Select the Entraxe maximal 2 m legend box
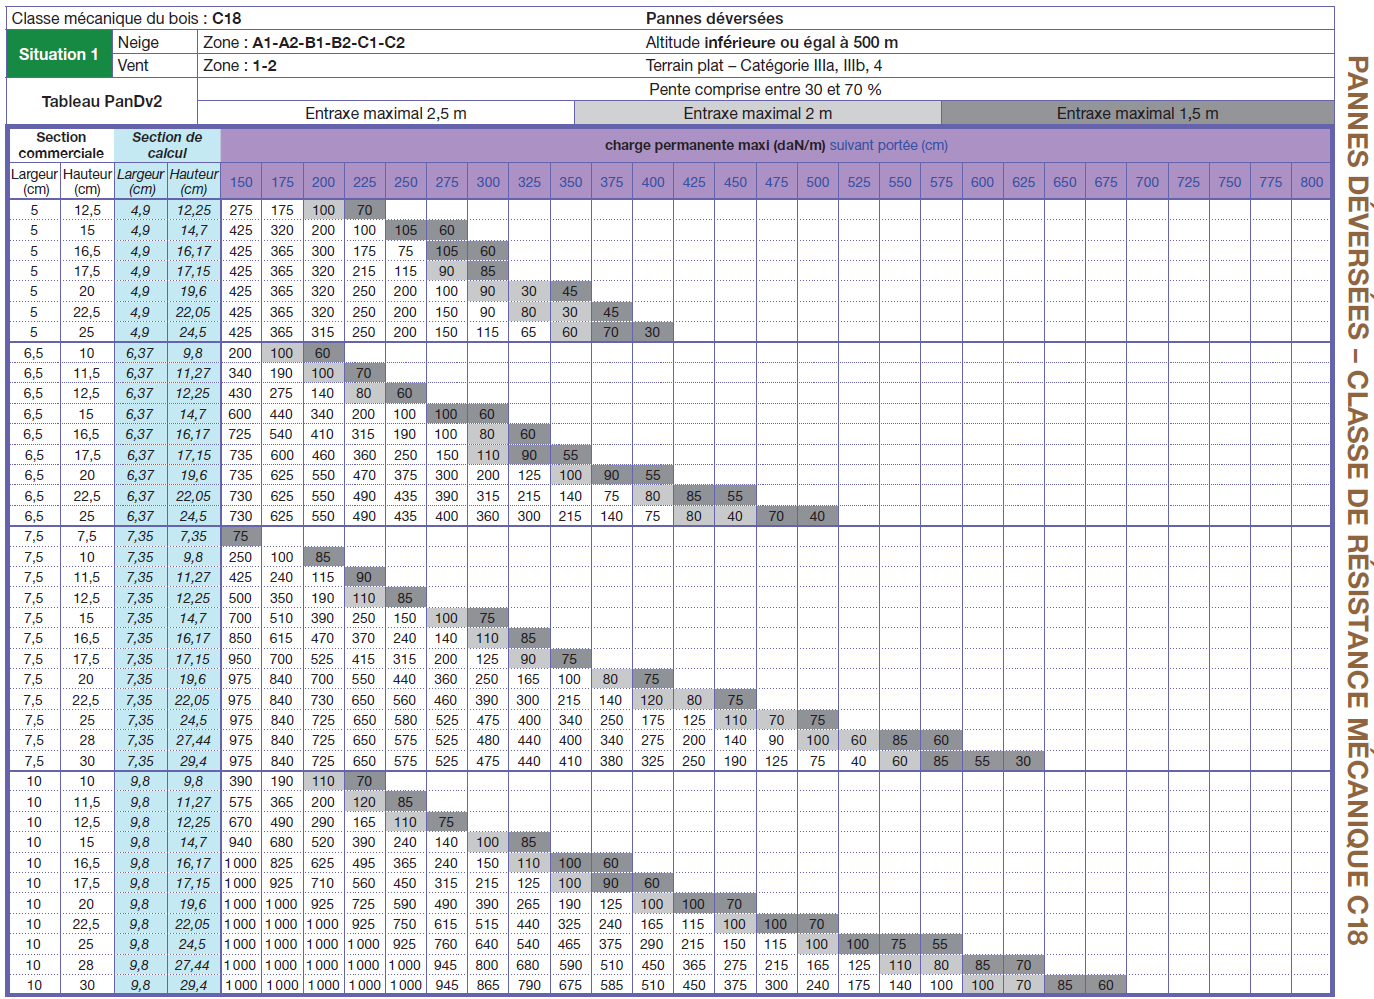This screenshot has height=999, width=1374. 757,113
